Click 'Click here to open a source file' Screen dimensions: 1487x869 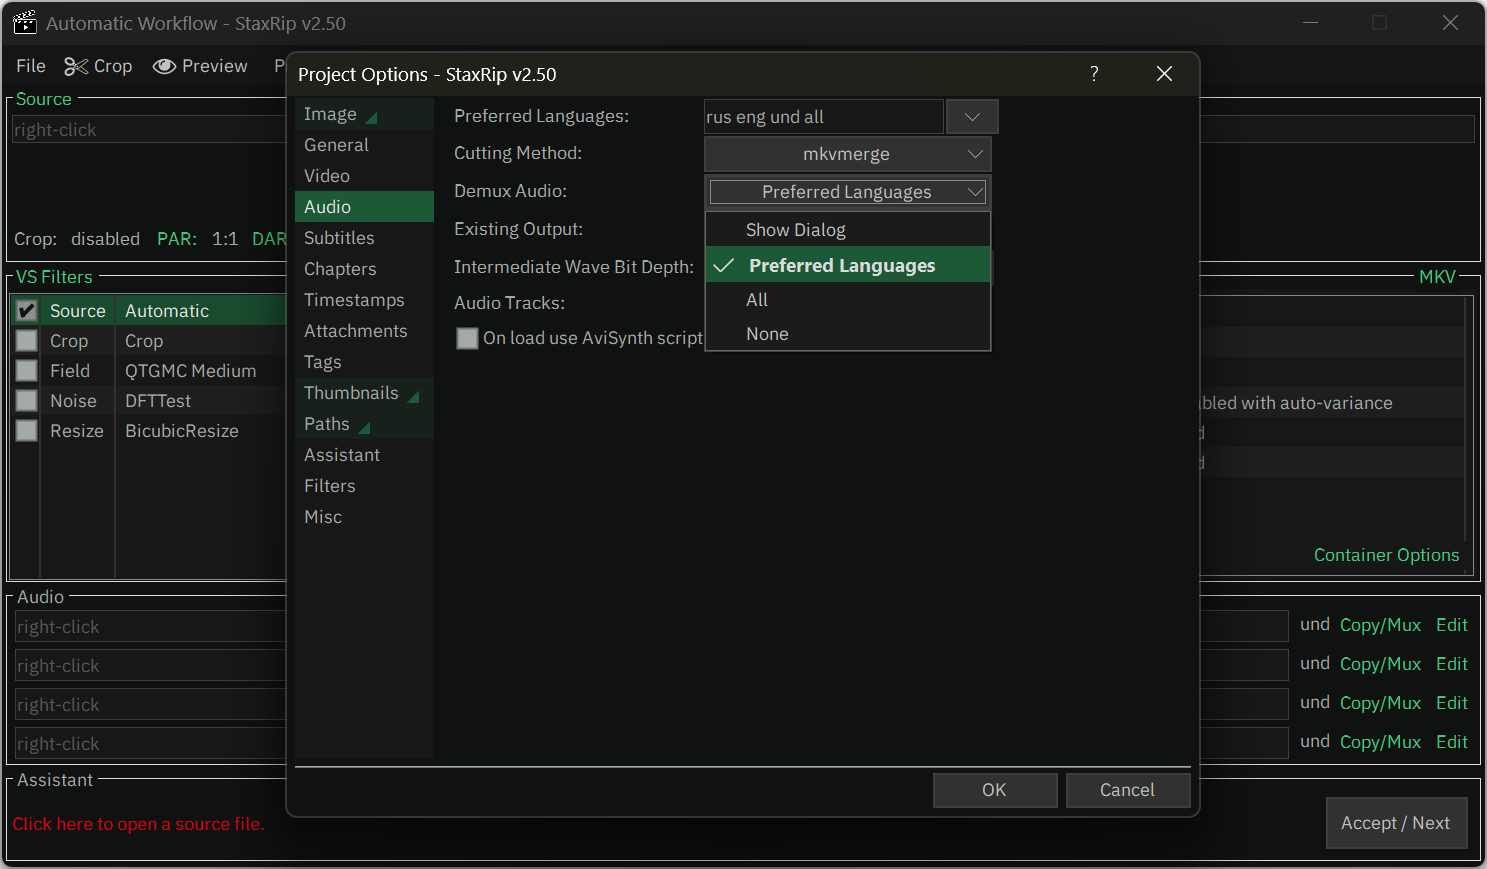tap(138, 824)
